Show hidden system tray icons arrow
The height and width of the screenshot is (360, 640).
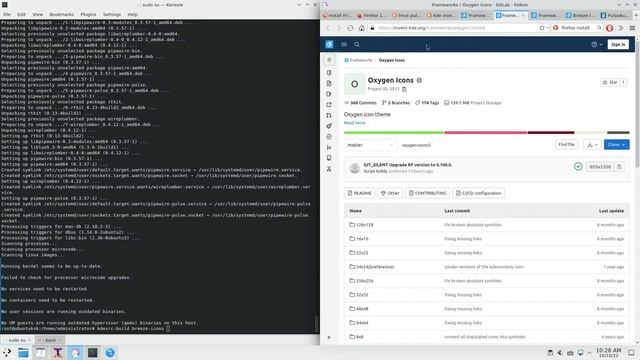(x=589, y=353)
